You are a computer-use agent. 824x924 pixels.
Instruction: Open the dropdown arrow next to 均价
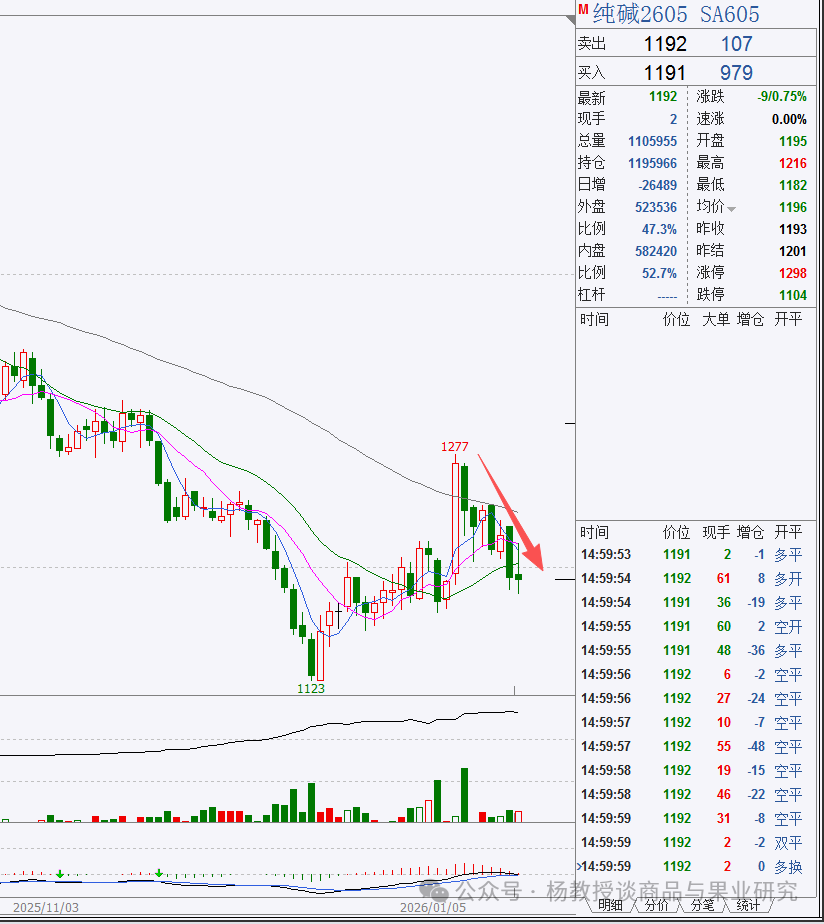pyautogui.click(x=731, y=209)
